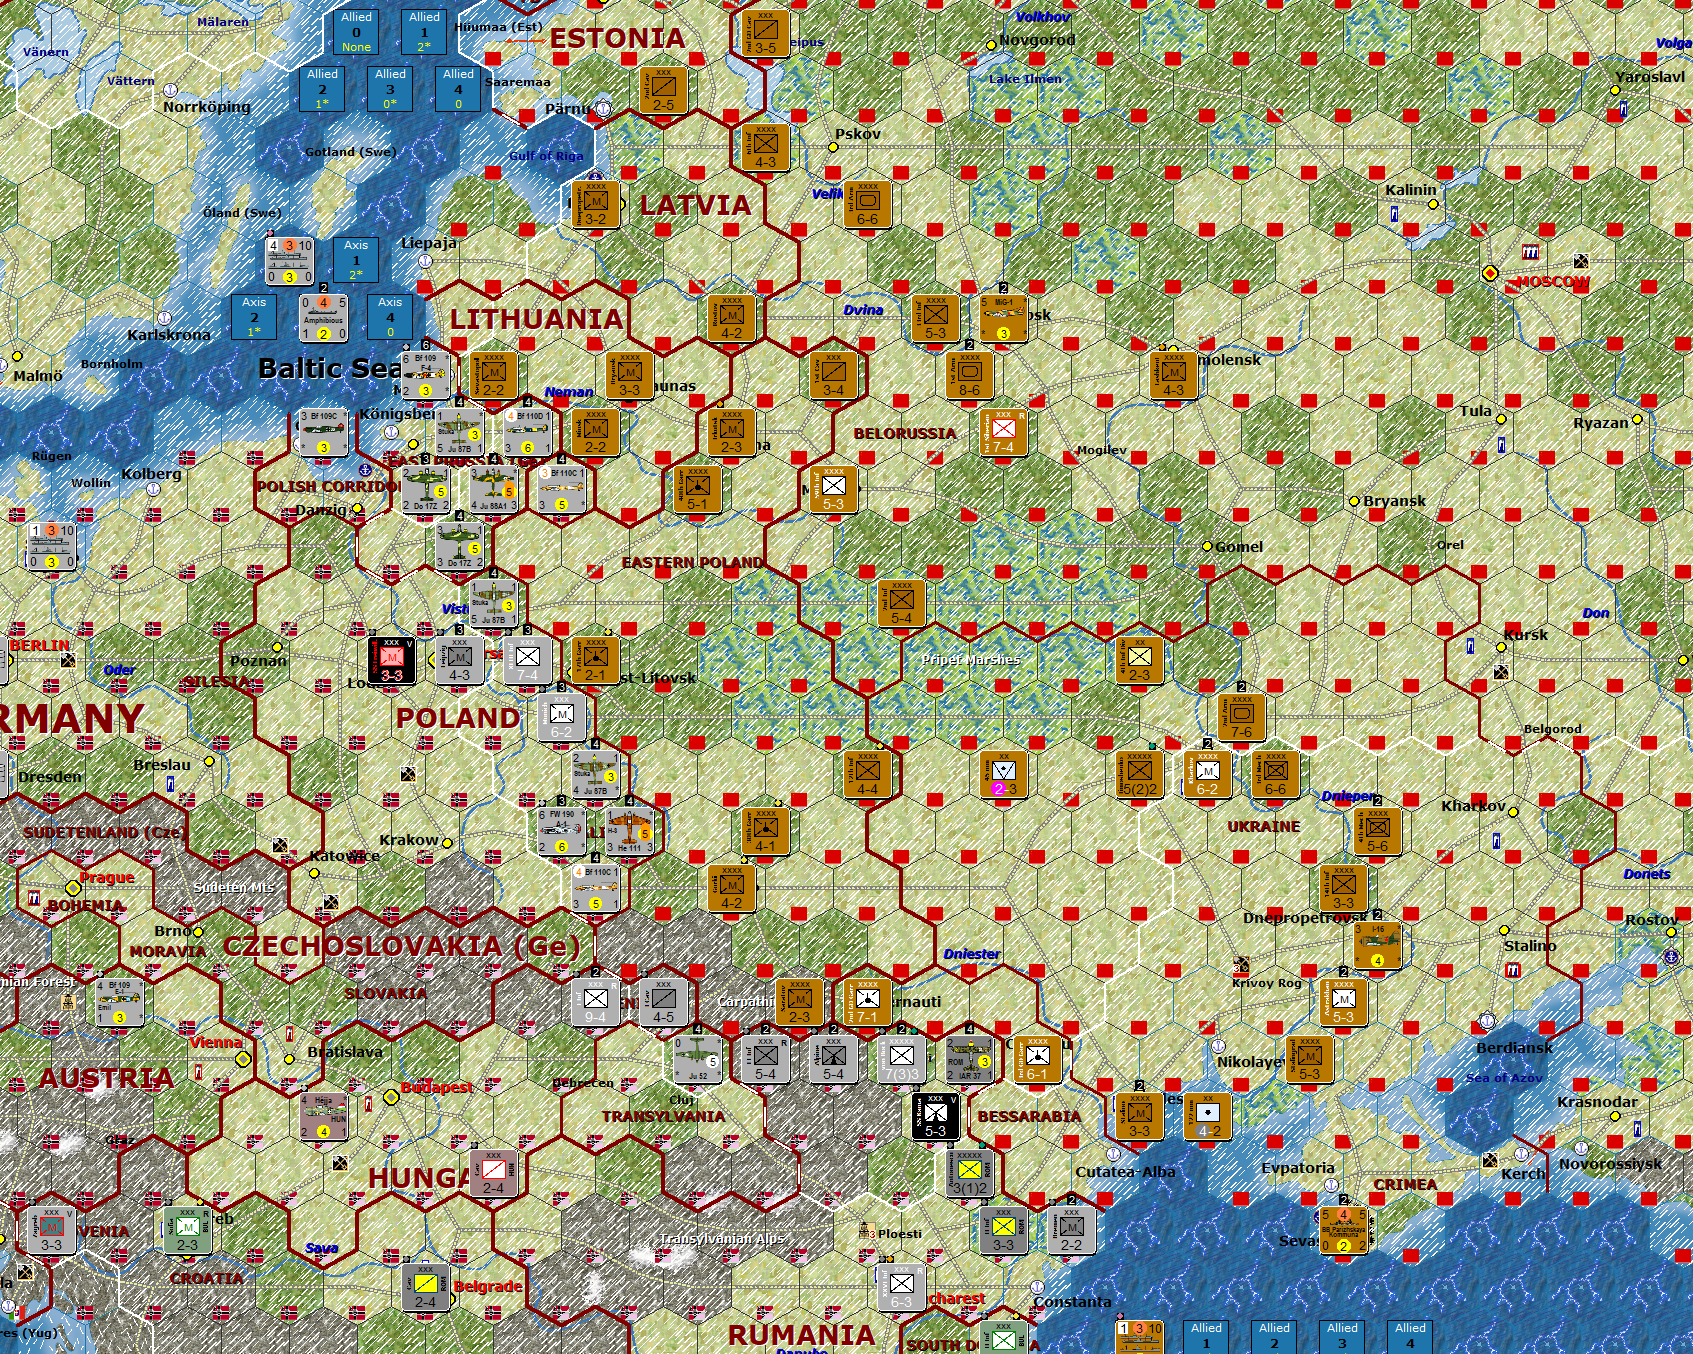This screenshot has width=1693, height=1354.
Task: Click the 6-3 infantry corps near Bucharest
Action: [x=901, y=1287]
